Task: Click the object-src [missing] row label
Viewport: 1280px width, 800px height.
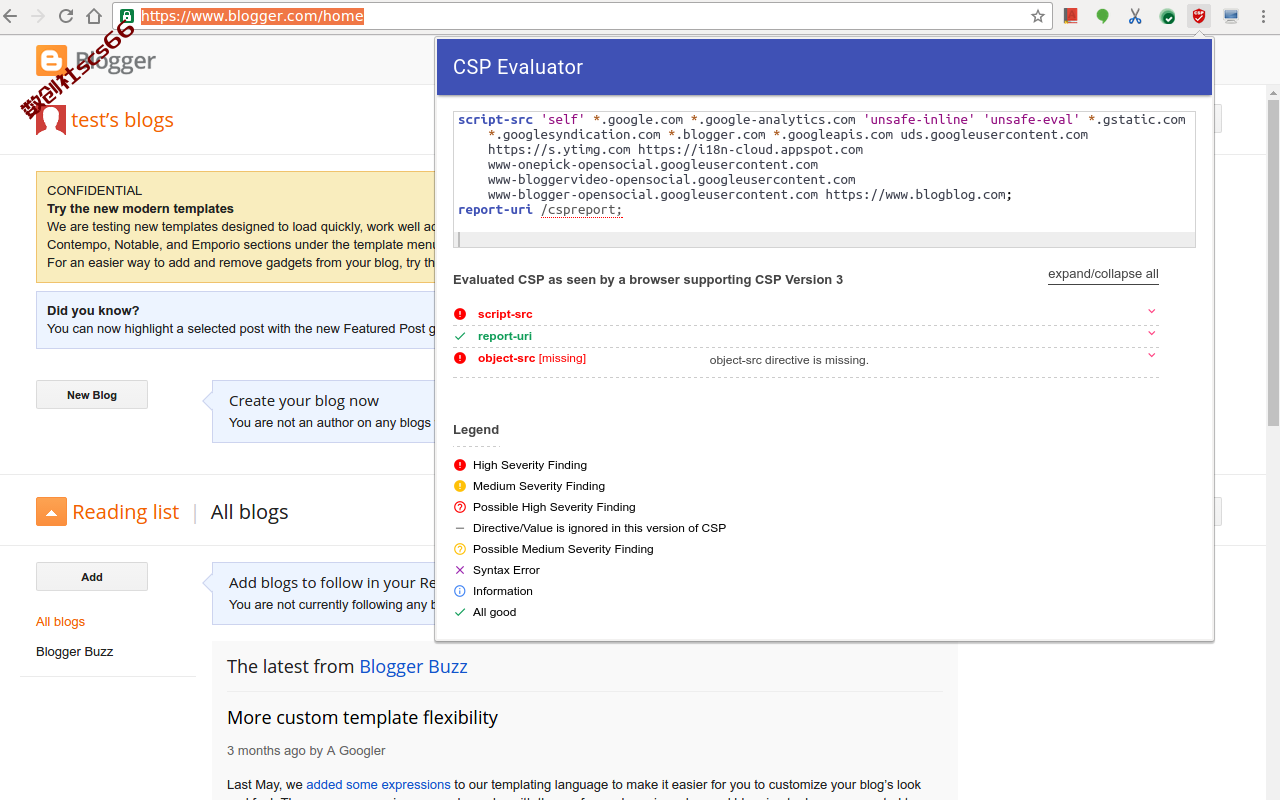Action: (x=532, y=358)
